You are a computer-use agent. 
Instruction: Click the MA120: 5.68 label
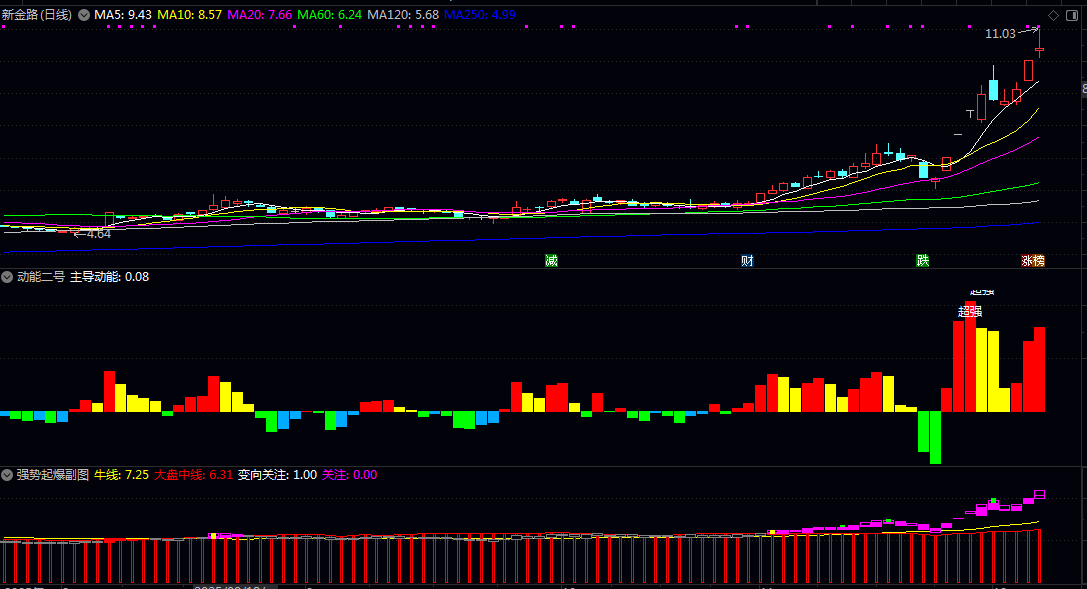point(403,15)
